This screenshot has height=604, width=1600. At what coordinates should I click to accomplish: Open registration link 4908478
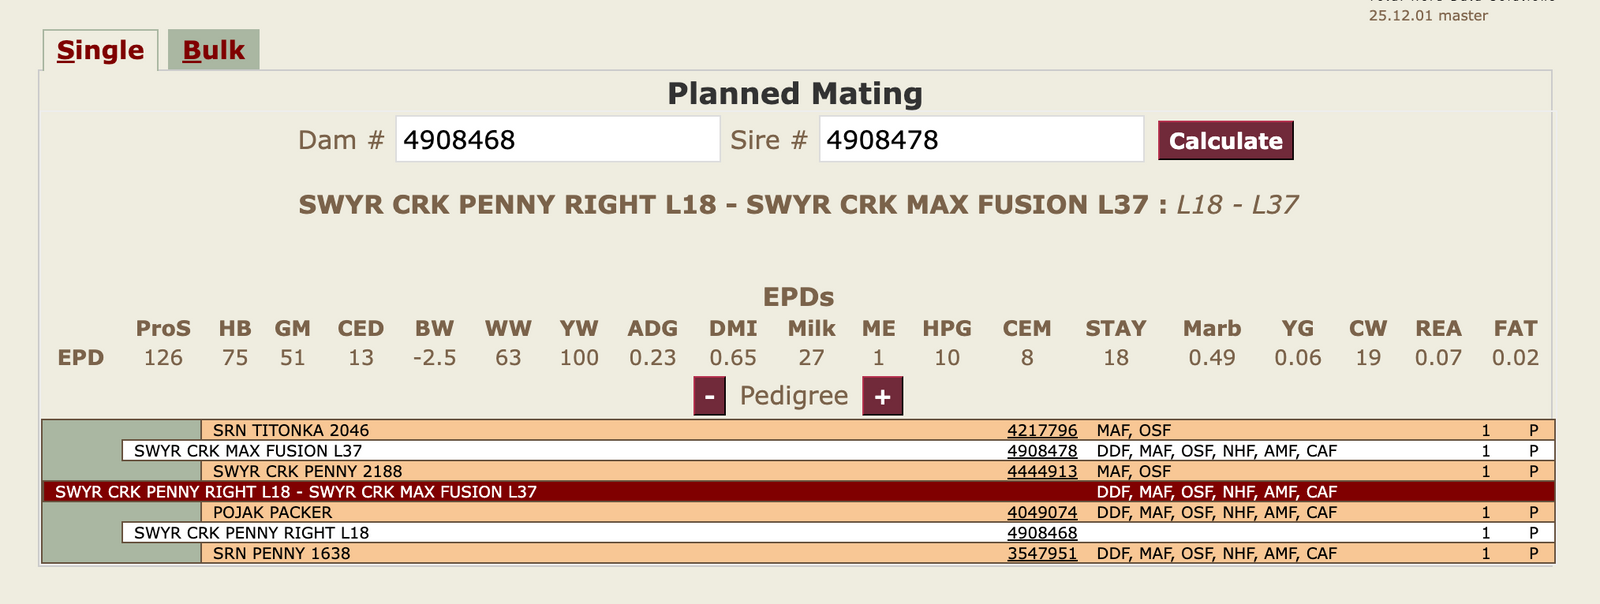1042,451
